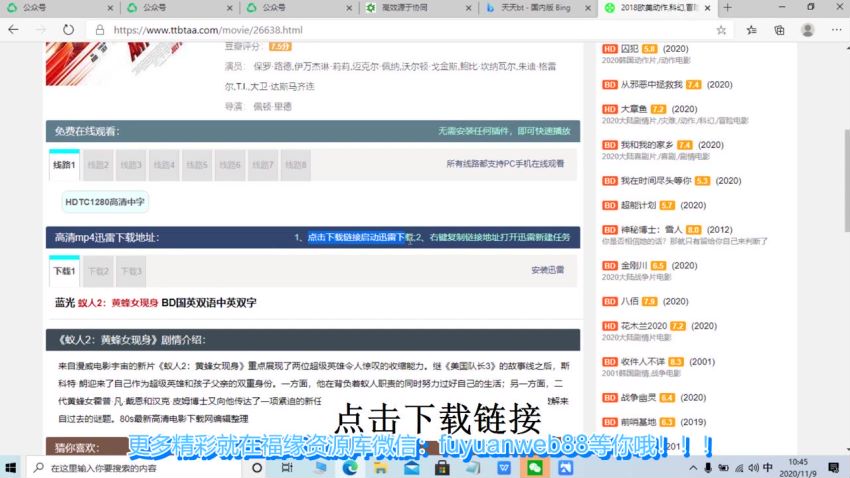
Task: Switch to the third 公众号 tab
Action: (x=298, y=8)
